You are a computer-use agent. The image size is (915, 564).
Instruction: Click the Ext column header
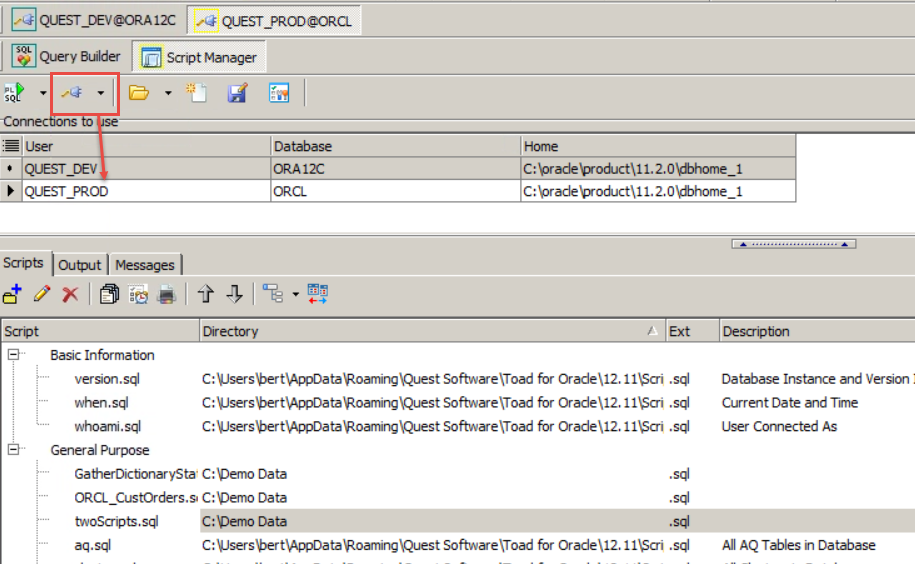click(x=692, y=331)
